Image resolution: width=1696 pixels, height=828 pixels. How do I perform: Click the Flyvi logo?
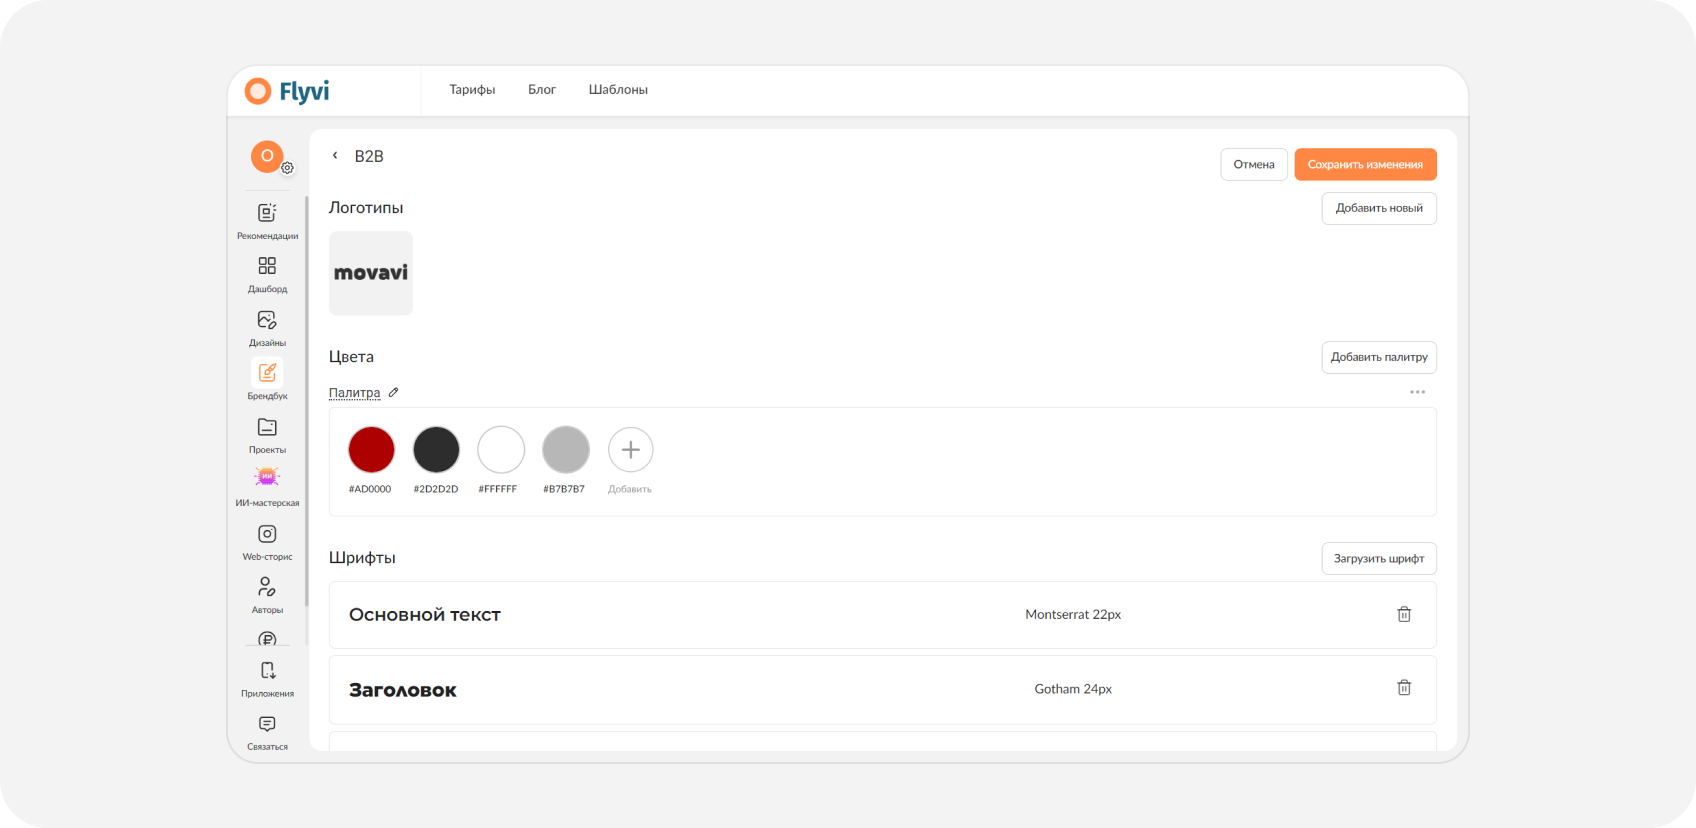[287, 91]
